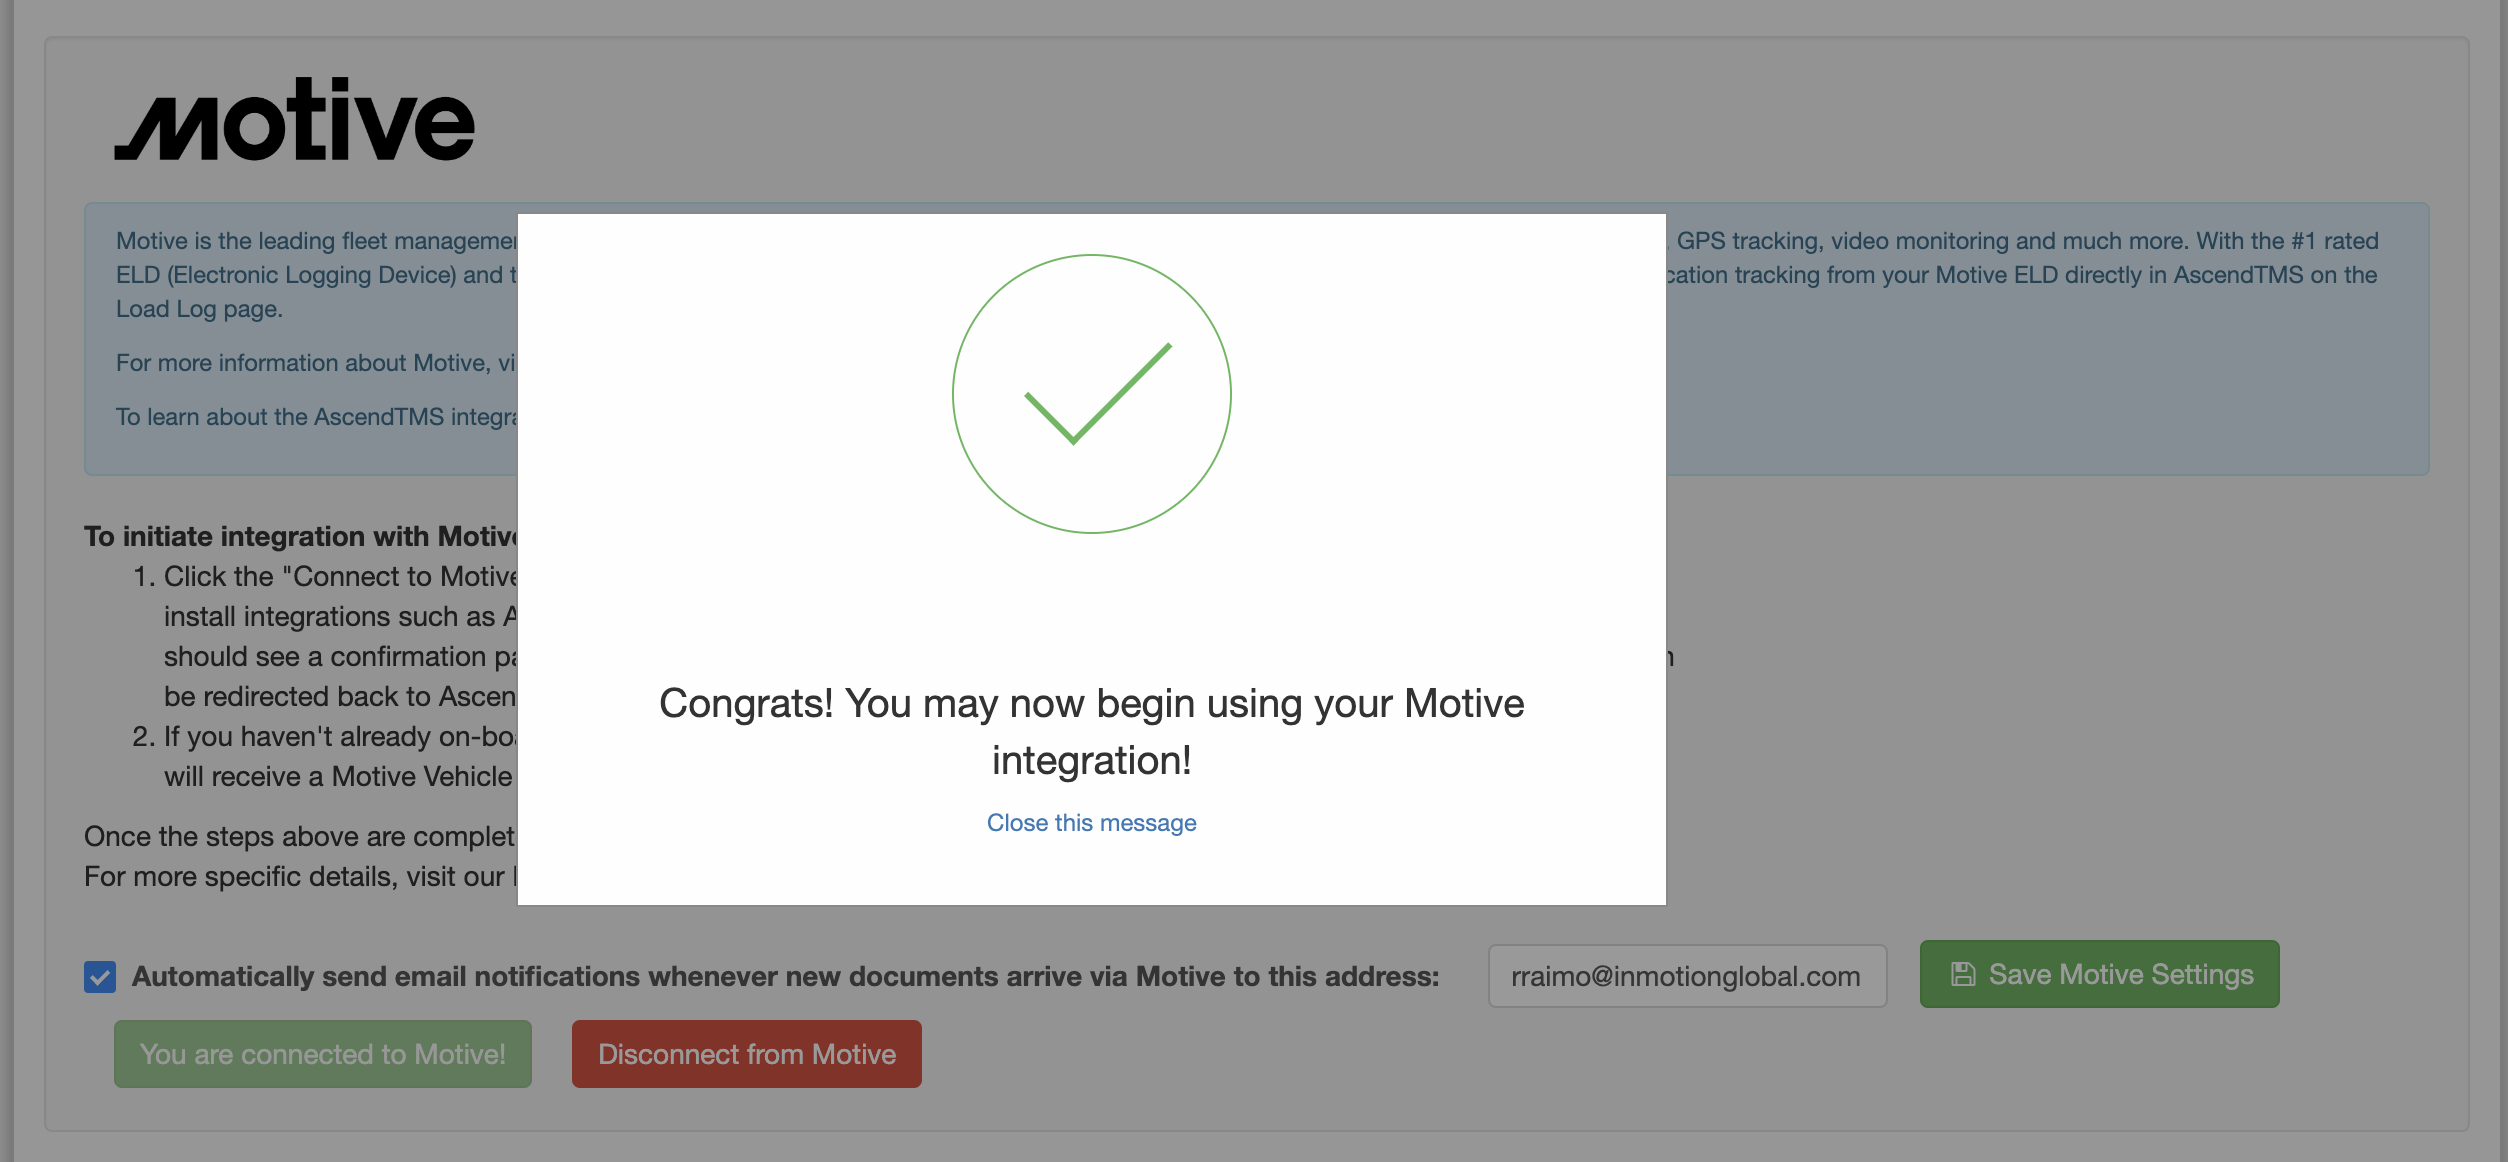Disconnect from Motive
2508x1162 pixels.
click(747, 1054)
